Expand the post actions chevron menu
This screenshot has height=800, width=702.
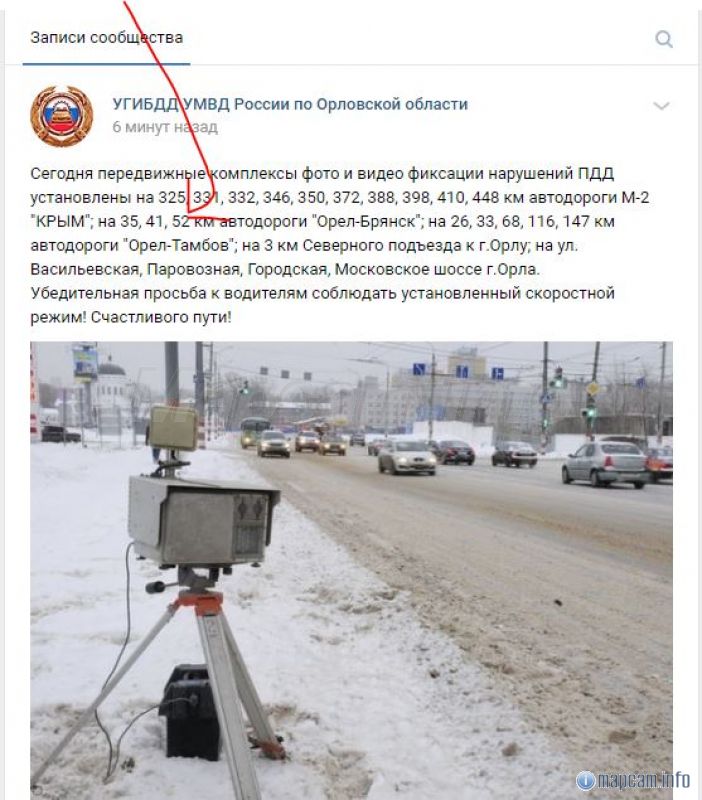tap(661, 106)
